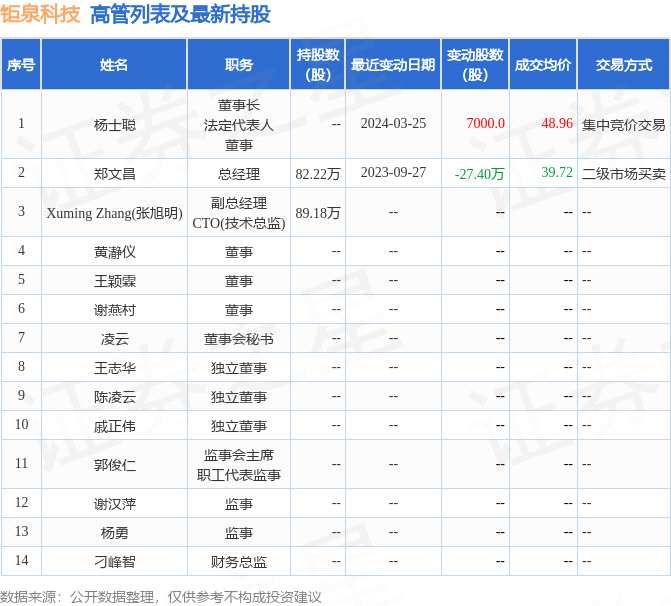671x606 pixels.
Task: Select the name 杨士聪
Action: pyautogui.click(x=114, y=125)
